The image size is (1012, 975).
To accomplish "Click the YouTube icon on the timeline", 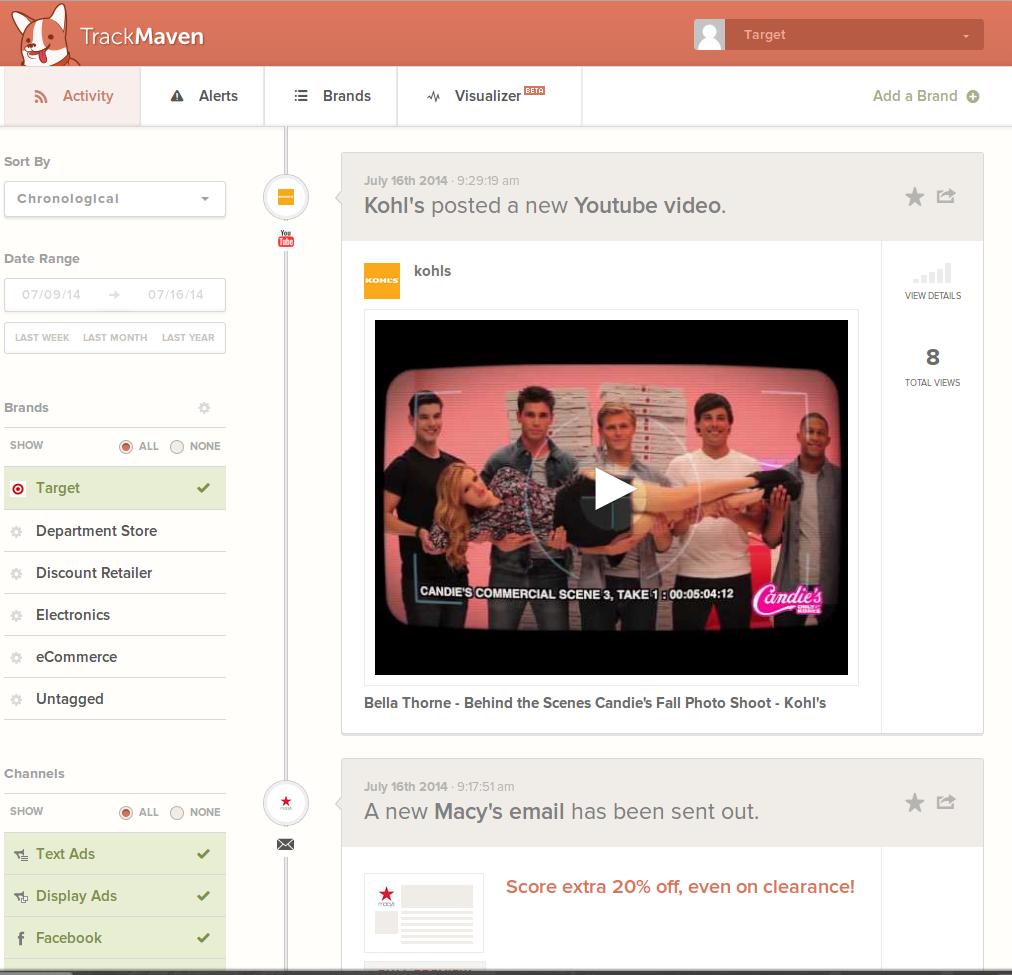I will click(286, 238).
